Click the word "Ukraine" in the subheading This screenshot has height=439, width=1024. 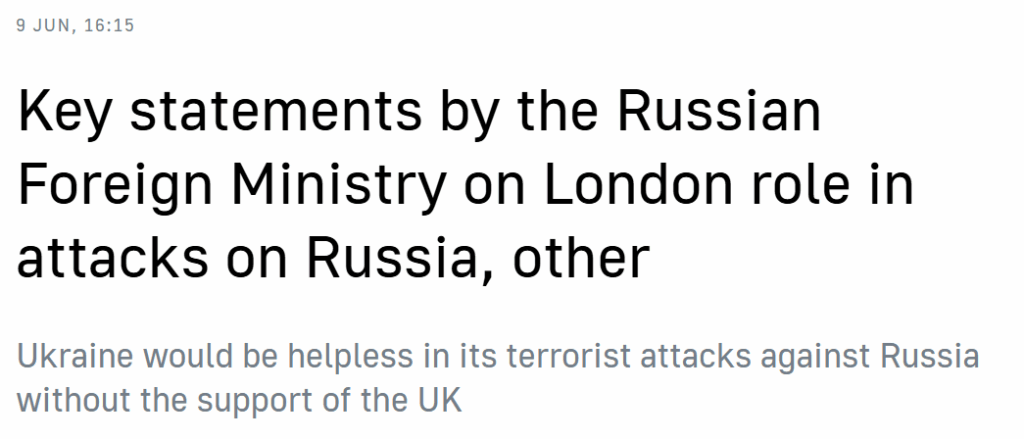coord(75,356)
